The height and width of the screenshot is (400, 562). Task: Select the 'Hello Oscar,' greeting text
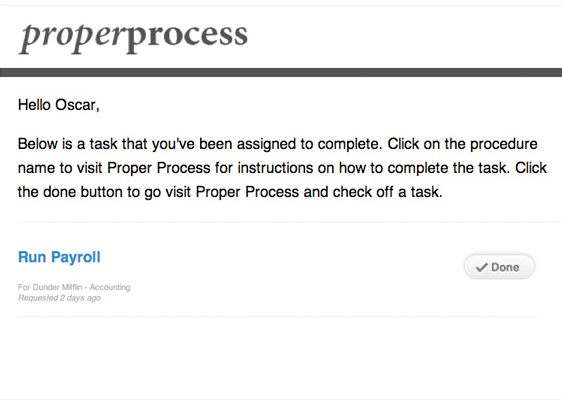point(58,105)
